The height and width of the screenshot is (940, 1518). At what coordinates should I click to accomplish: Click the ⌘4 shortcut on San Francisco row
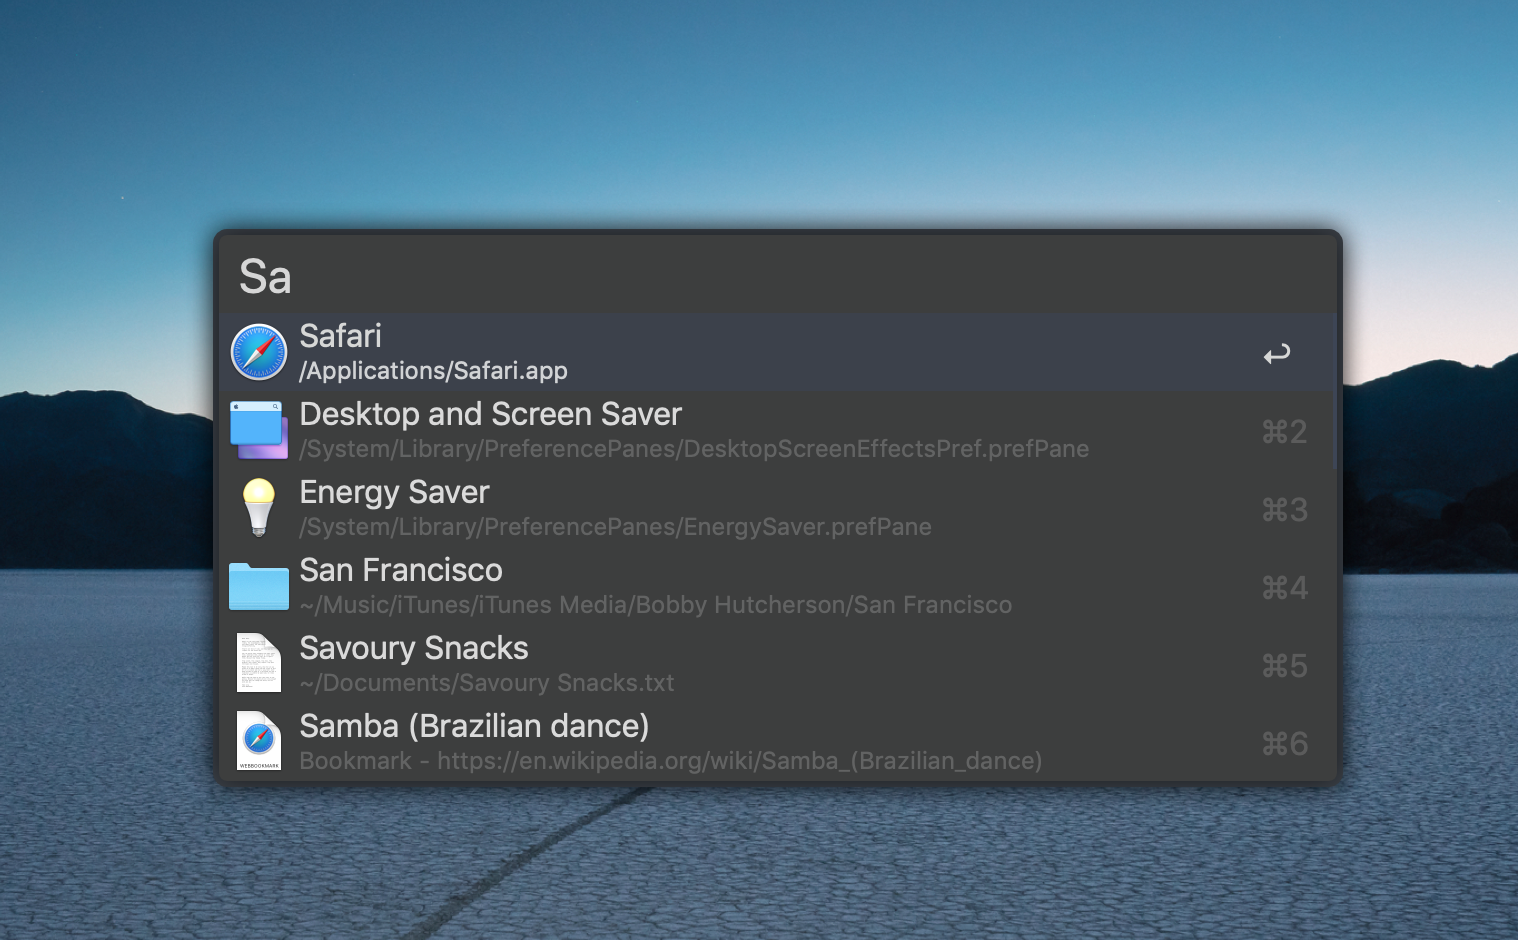click(x=1284, y=588)
